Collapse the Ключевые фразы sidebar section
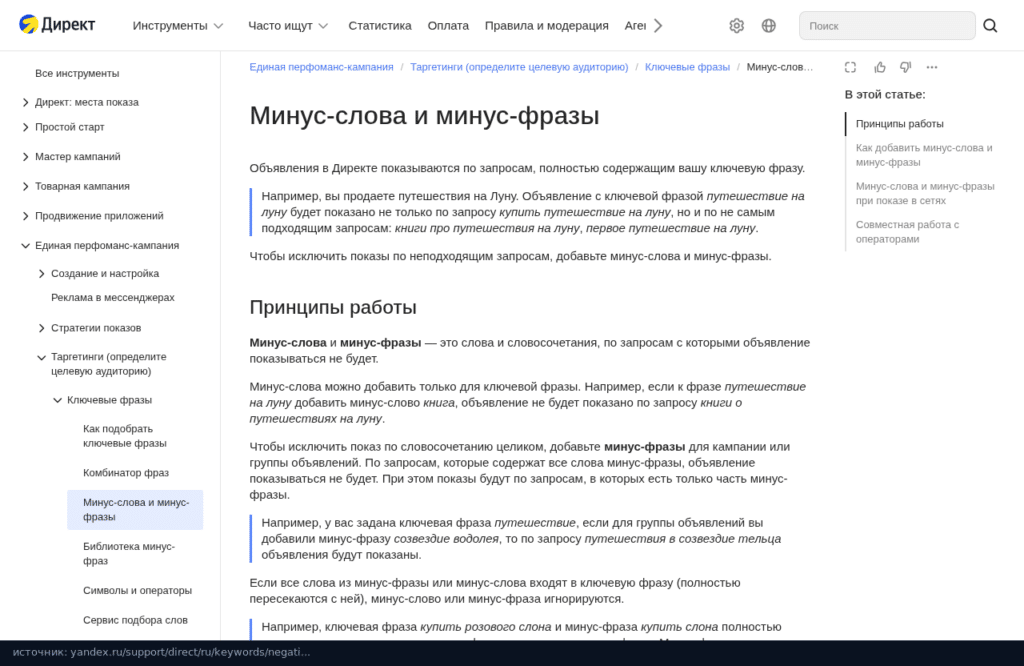Viewport: 1024px width, 666px height. tap(57, 400)
